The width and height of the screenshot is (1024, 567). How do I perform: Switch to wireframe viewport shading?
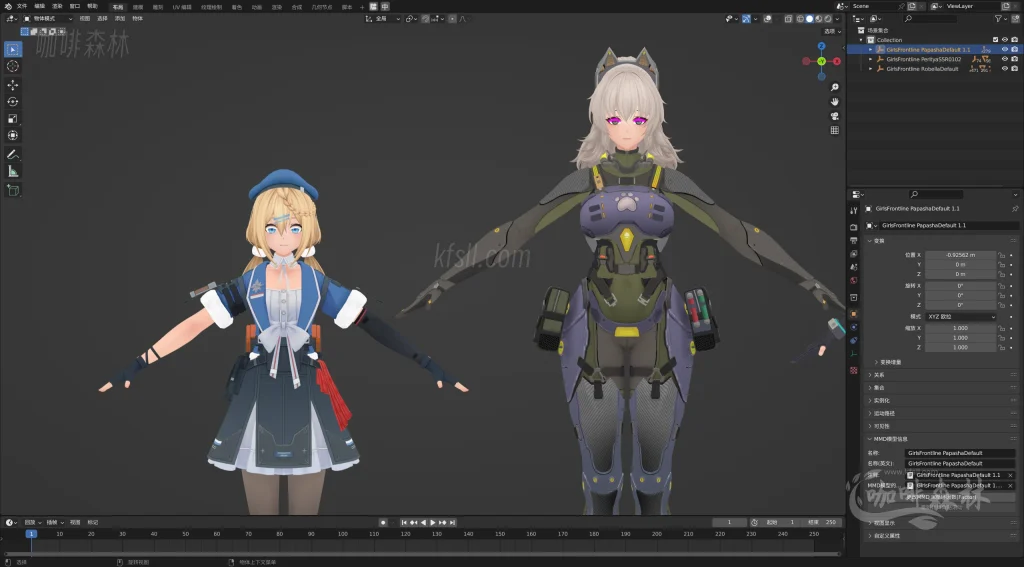(x=801, y=19)
